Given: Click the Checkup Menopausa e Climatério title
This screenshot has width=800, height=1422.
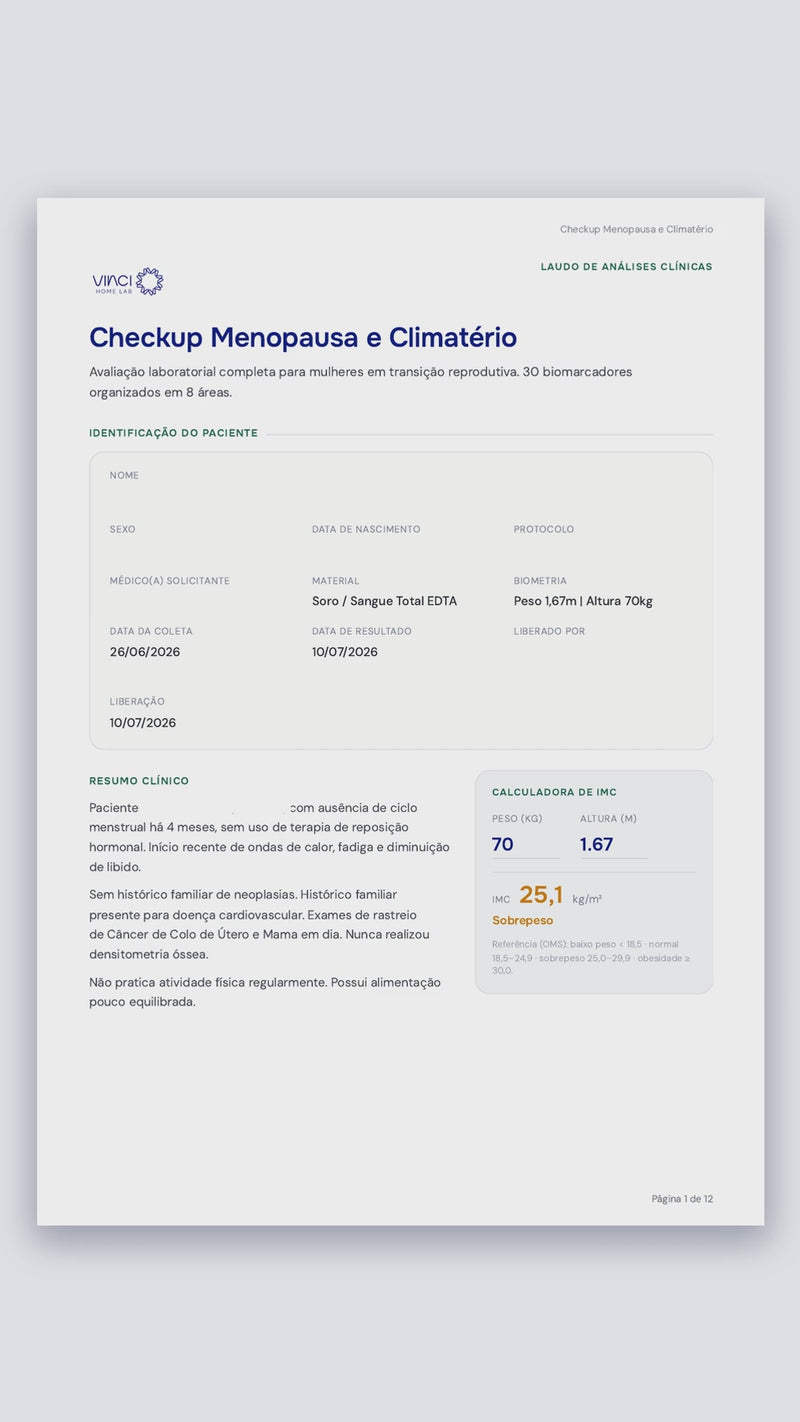Looking at the screenshot, I should [303, 338].
